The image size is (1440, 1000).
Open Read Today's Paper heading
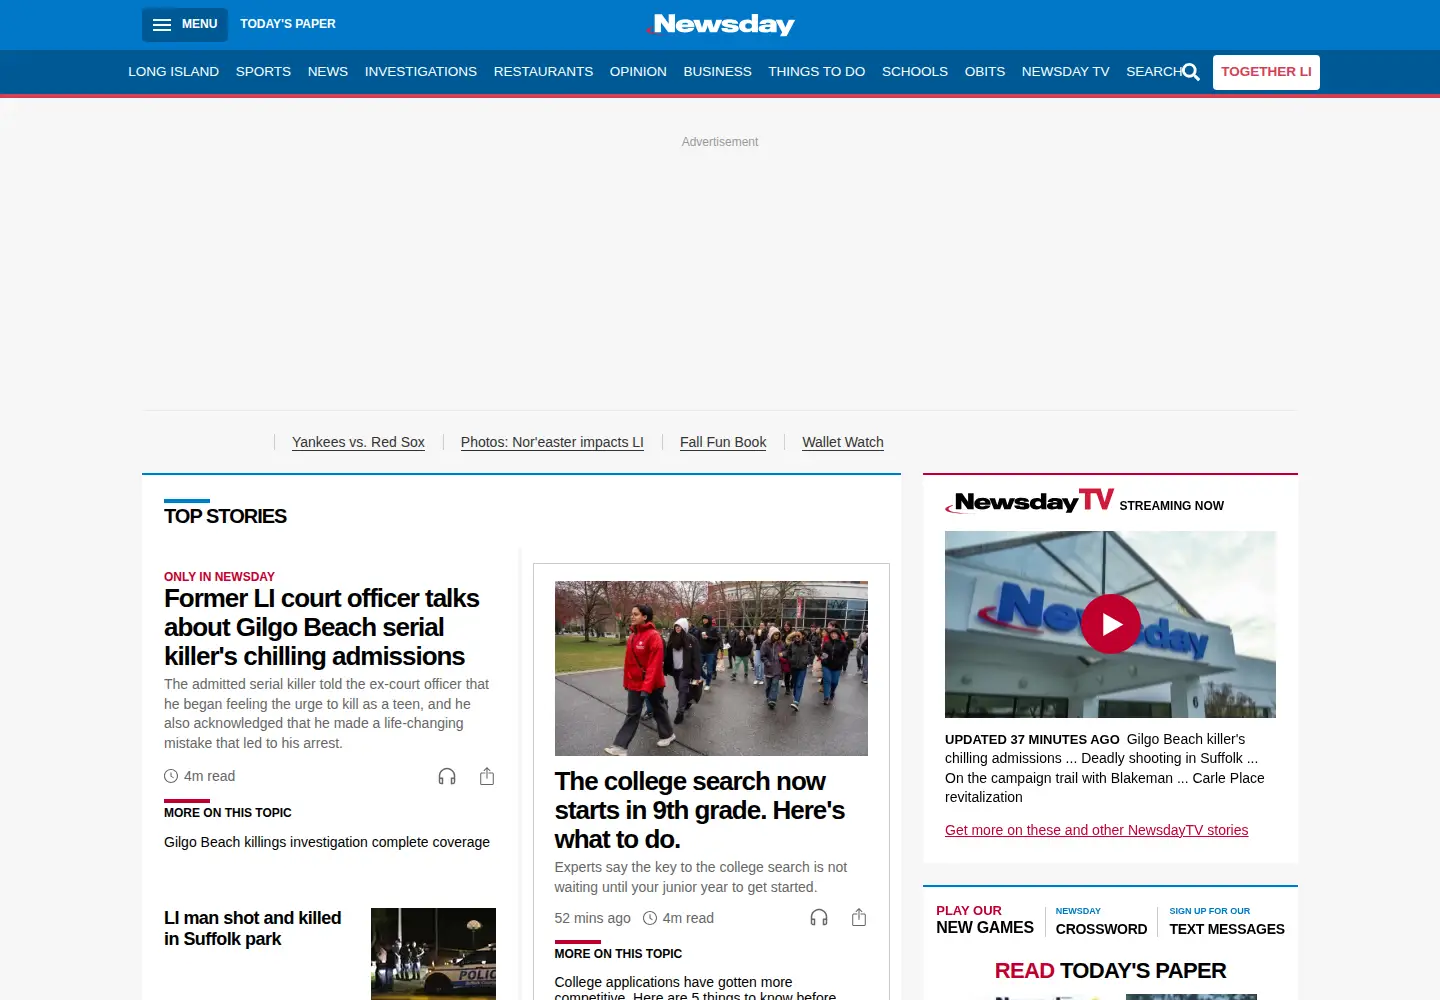[1110, 970]
